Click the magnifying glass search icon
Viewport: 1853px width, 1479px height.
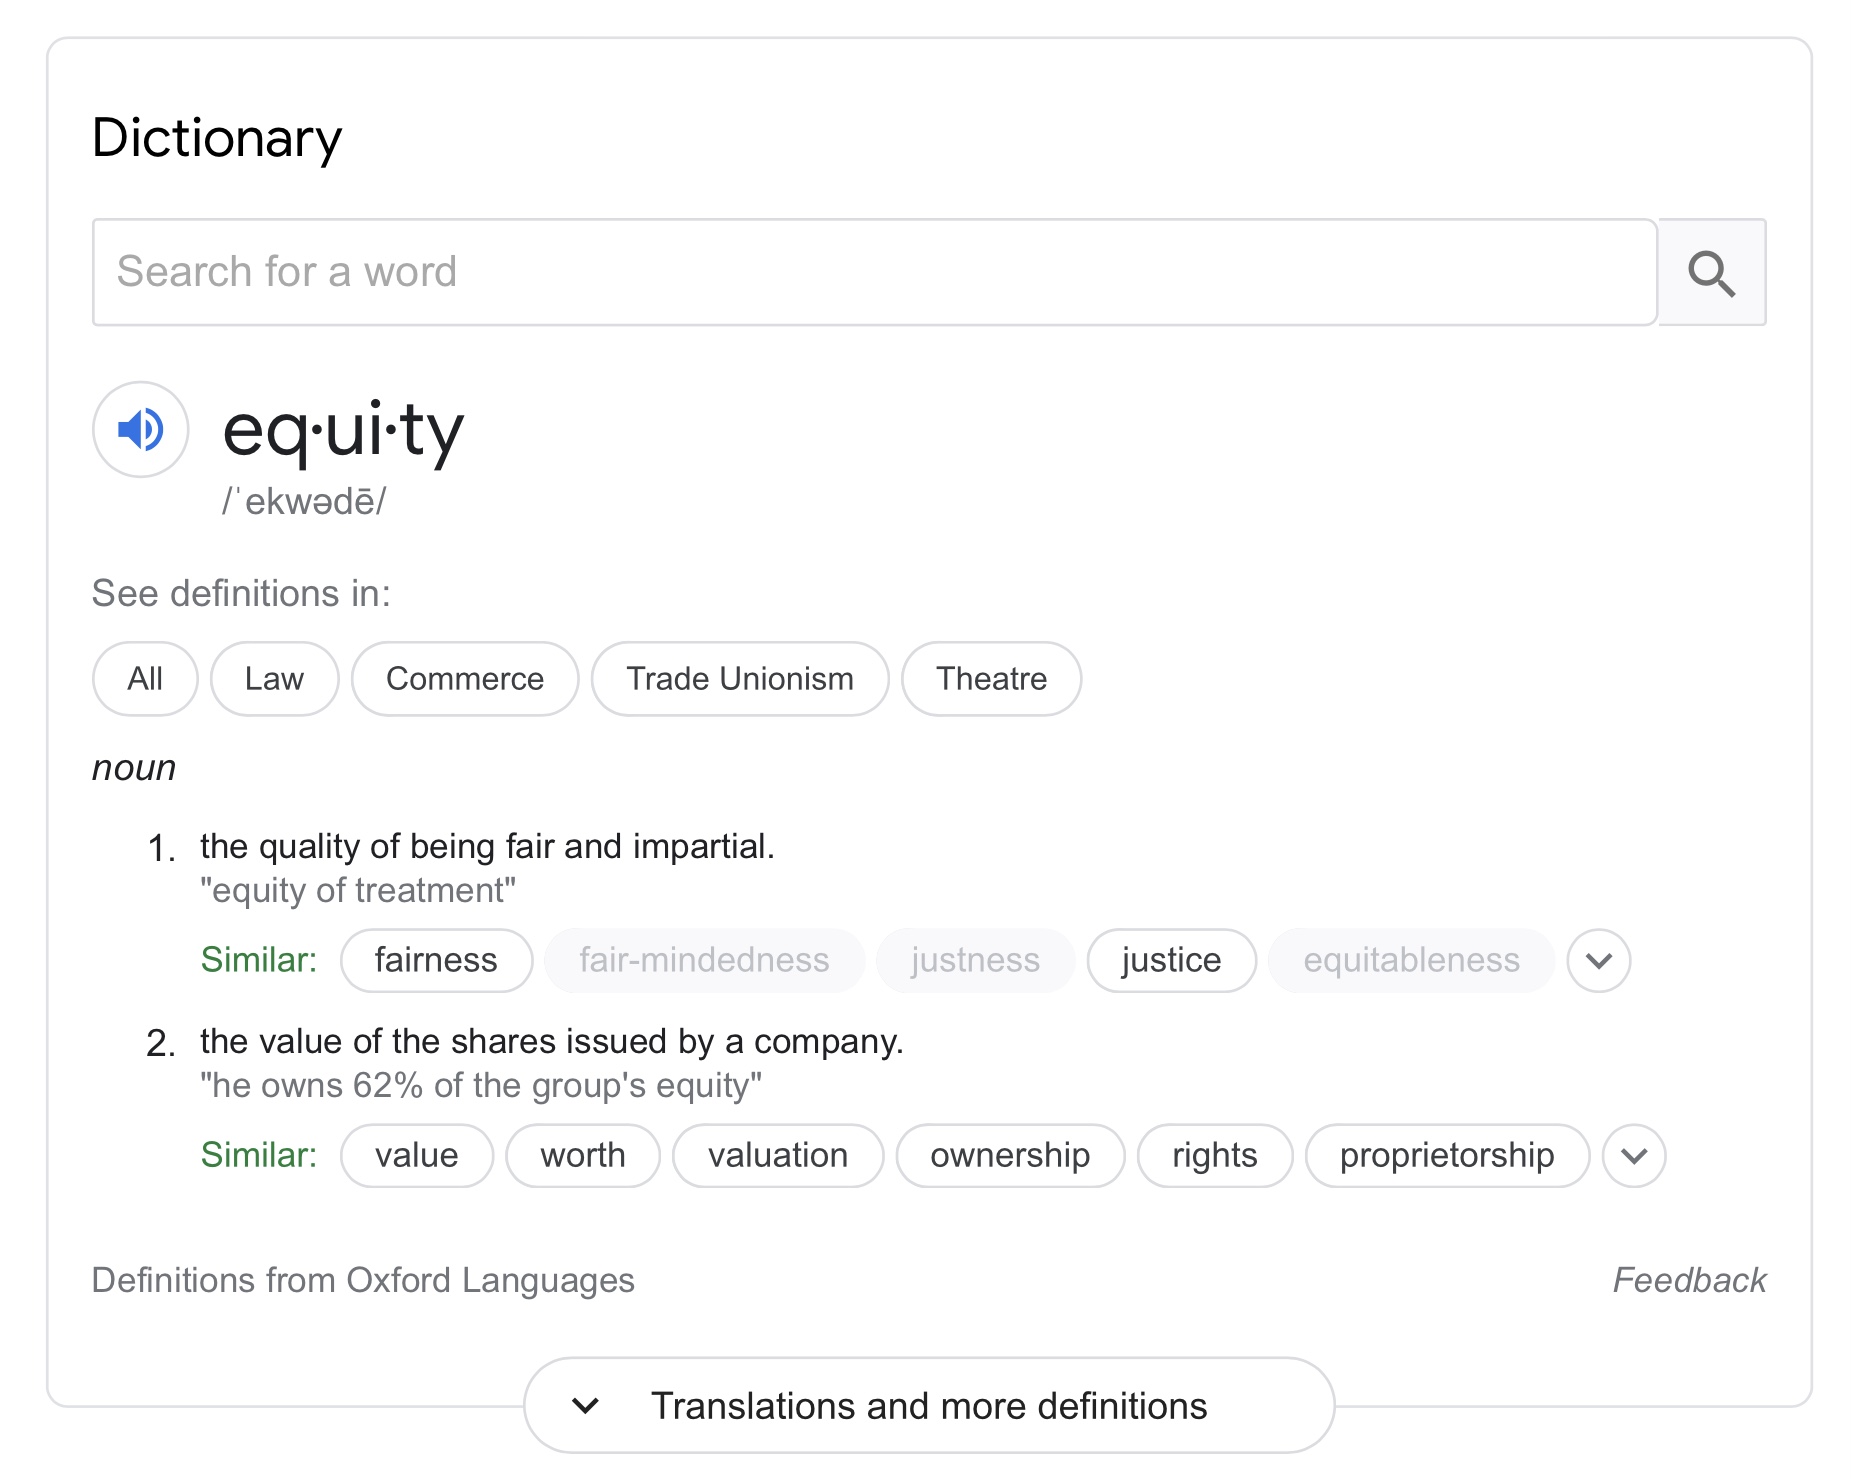click(1711, 273)
